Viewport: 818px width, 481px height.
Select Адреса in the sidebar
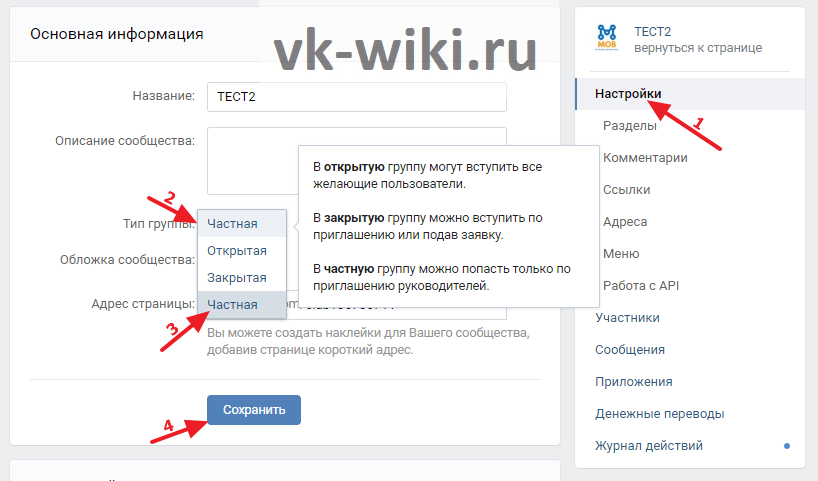pyautogui.click(x=625, y=222)
